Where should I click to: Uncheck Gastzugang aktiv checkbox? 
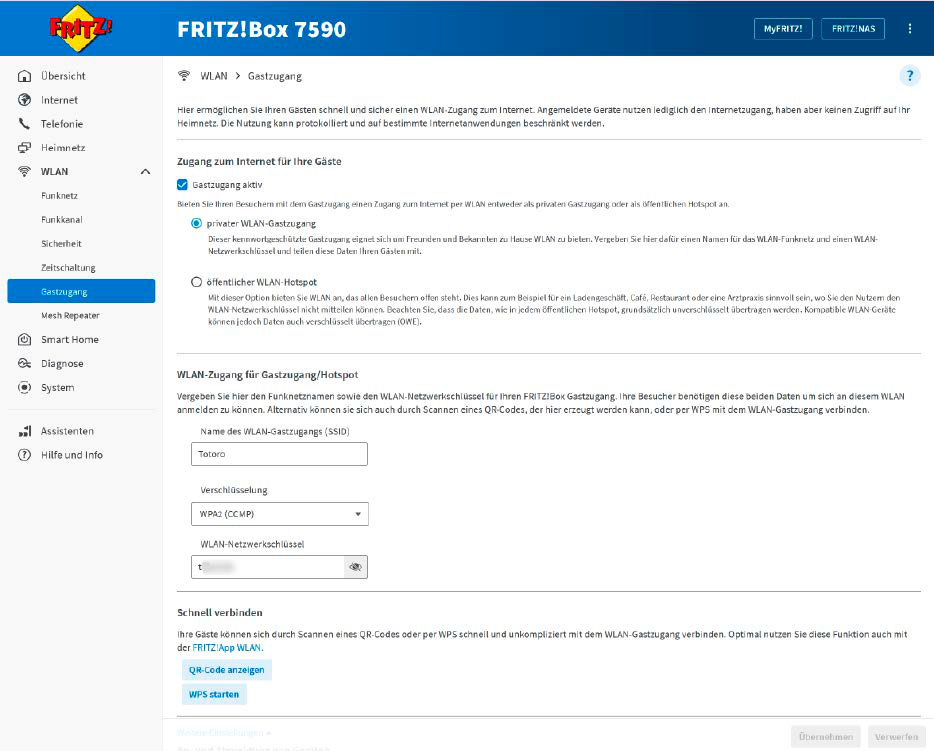point(182,185)
